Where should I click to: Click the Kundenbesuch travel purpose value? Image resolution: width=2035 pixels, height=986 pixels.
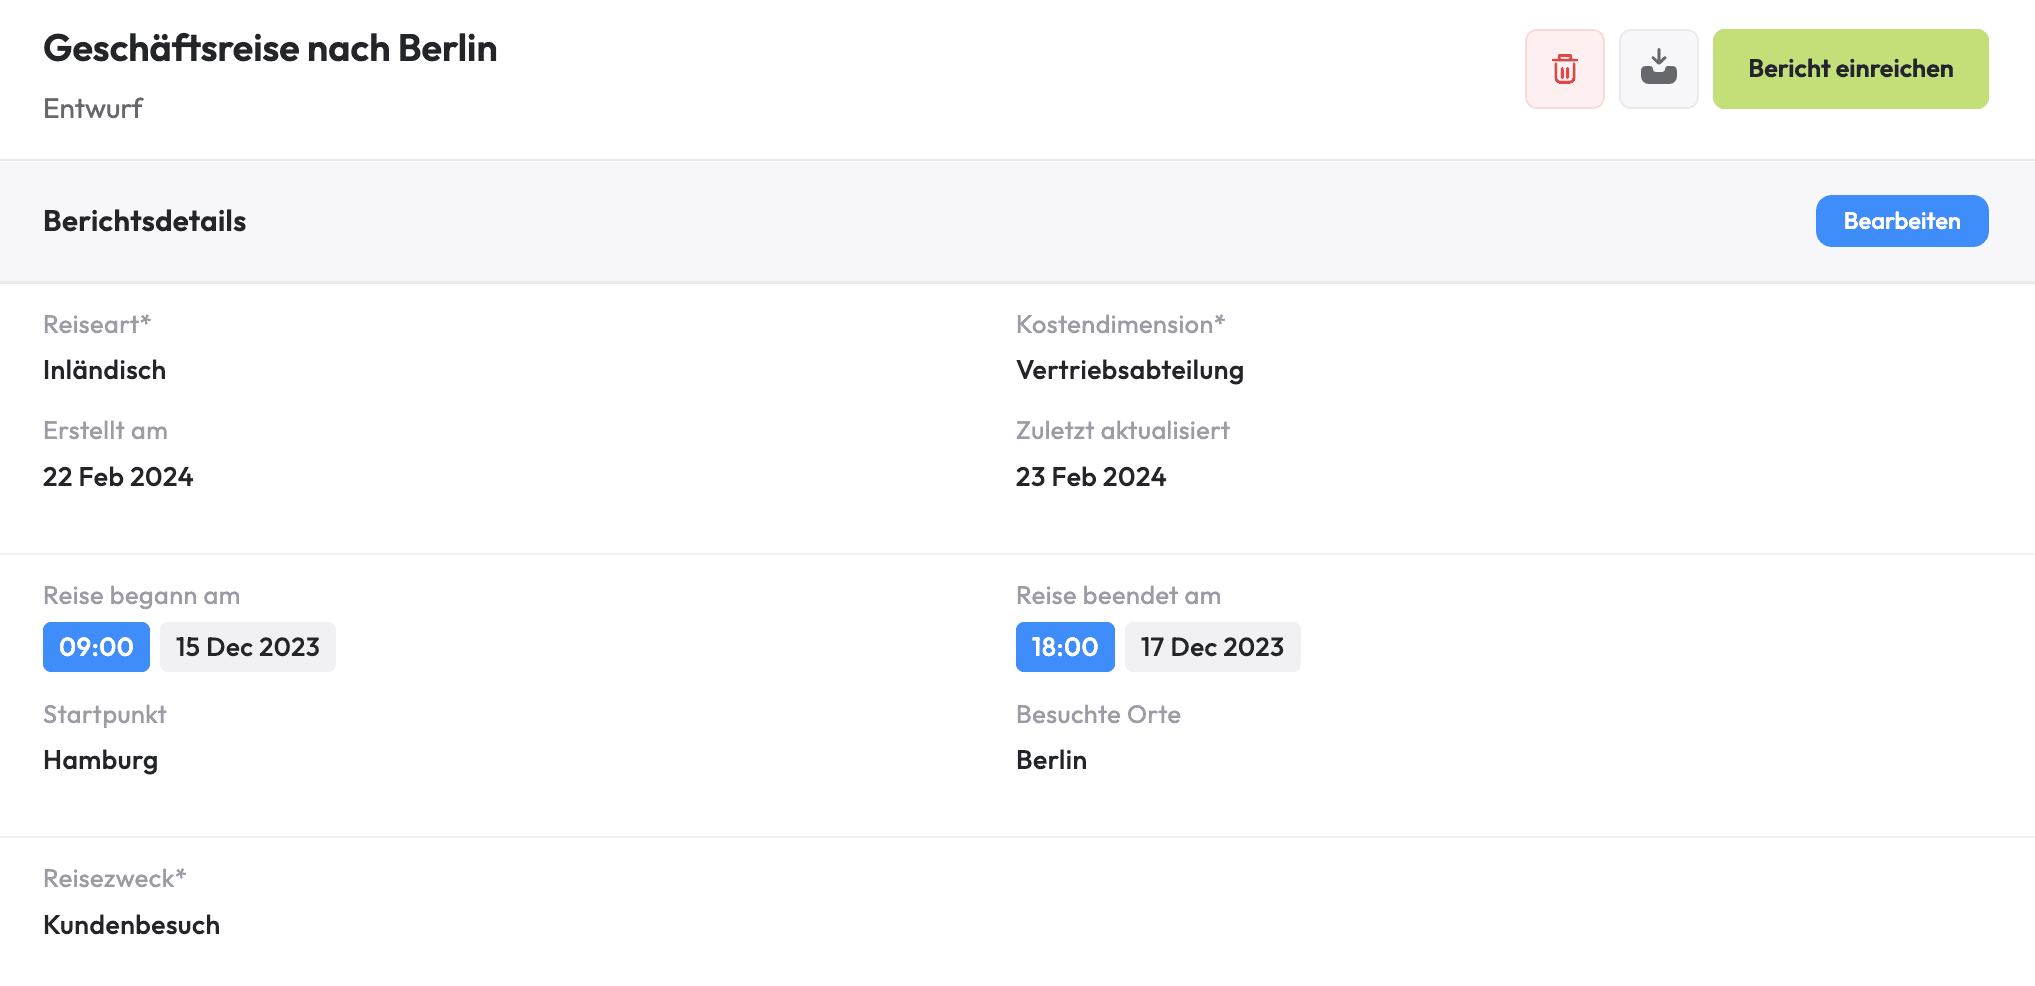[x=132, y=925]
